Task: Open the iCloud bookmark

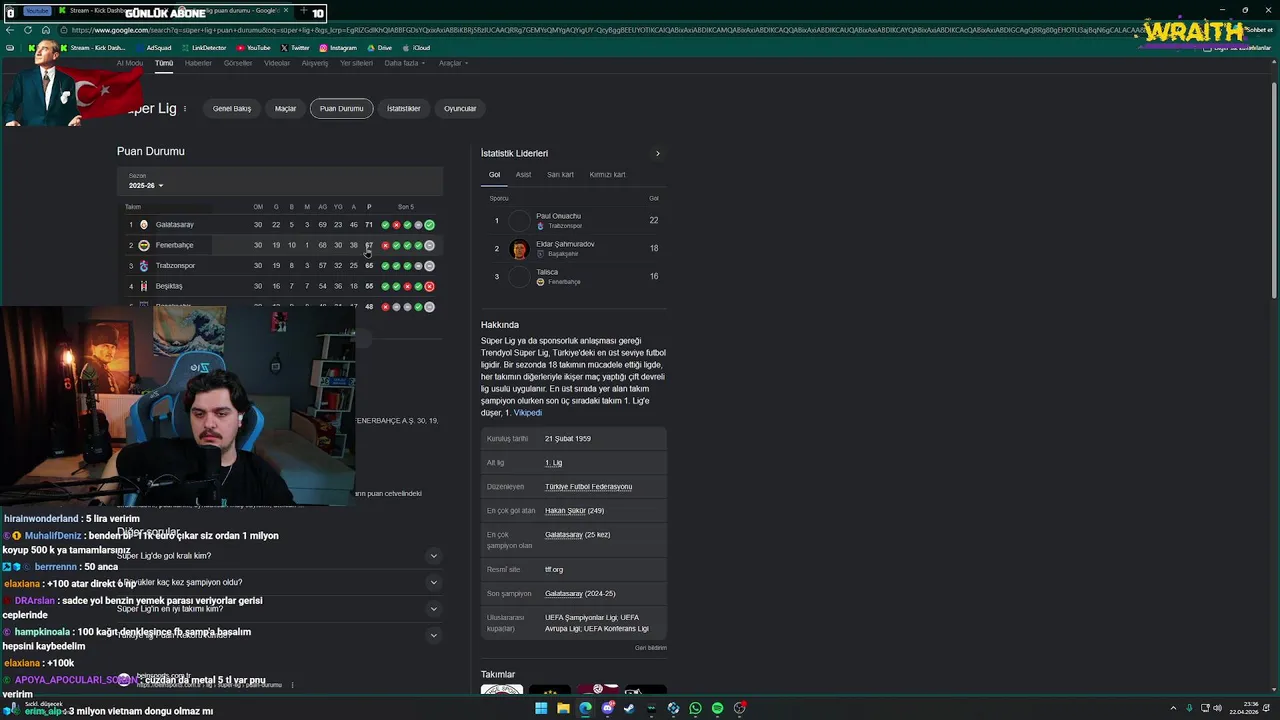Action: (417, 48)
